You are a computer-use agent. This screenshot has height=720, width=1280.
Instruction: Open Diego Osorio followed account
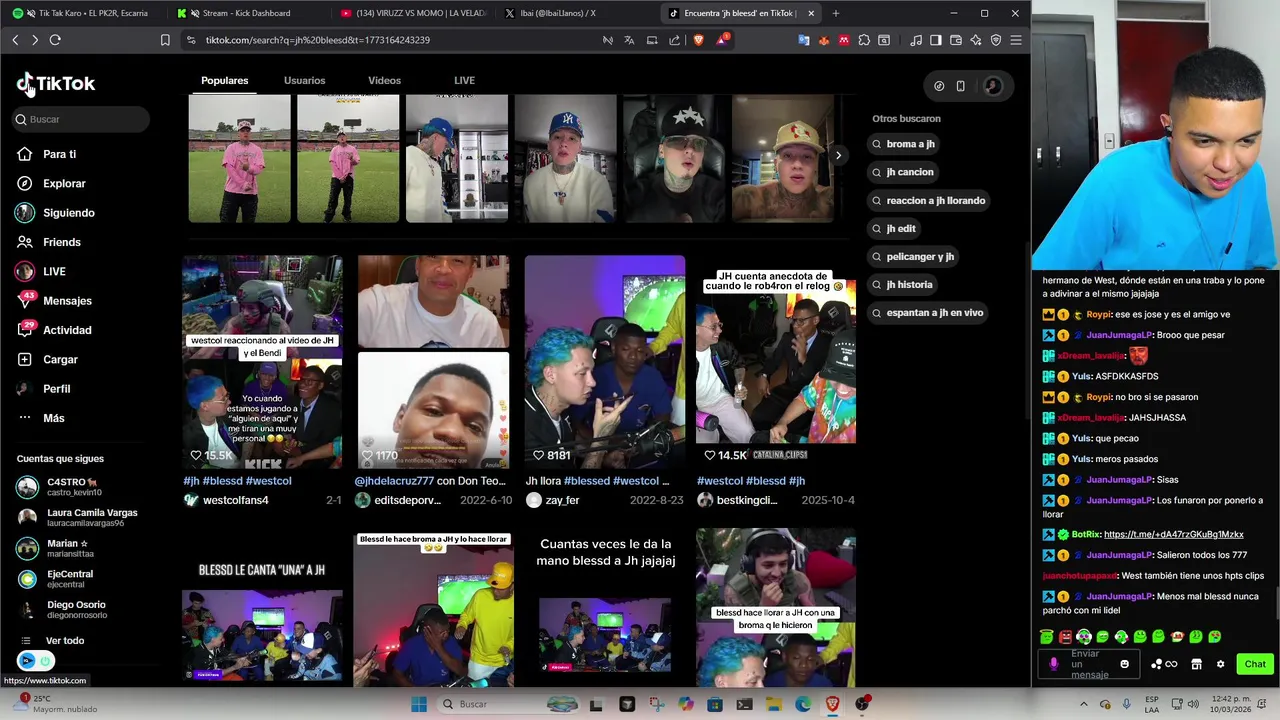62,610
